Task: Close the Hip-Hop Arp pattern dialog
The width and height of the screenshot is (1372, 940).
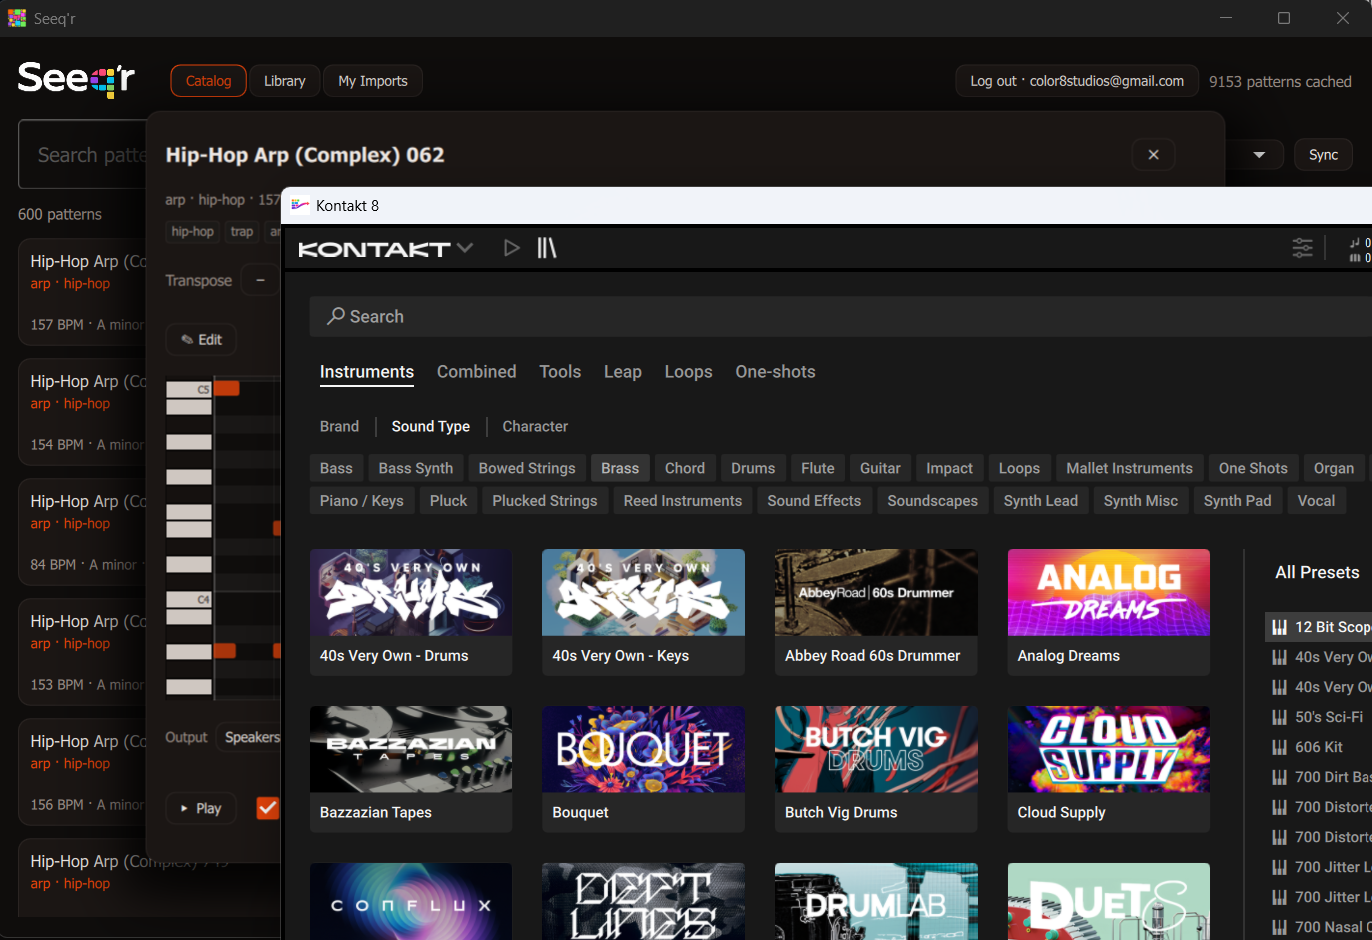Action: pyautogui.click(x=1153, y=154)
